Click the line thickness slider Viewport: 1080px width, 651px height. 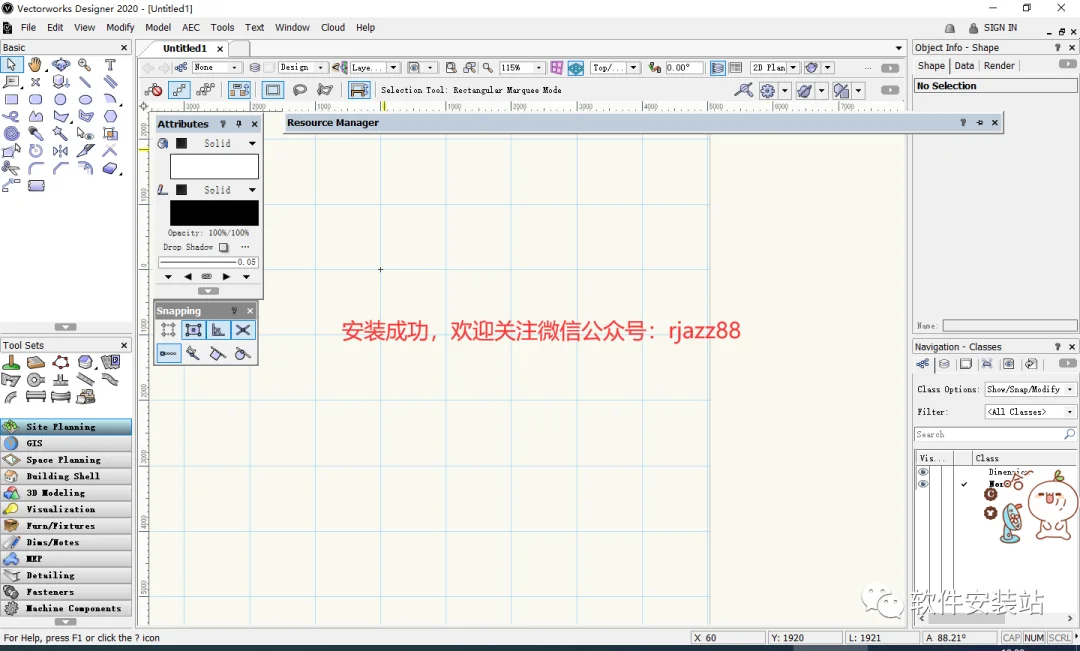(198, 262)
